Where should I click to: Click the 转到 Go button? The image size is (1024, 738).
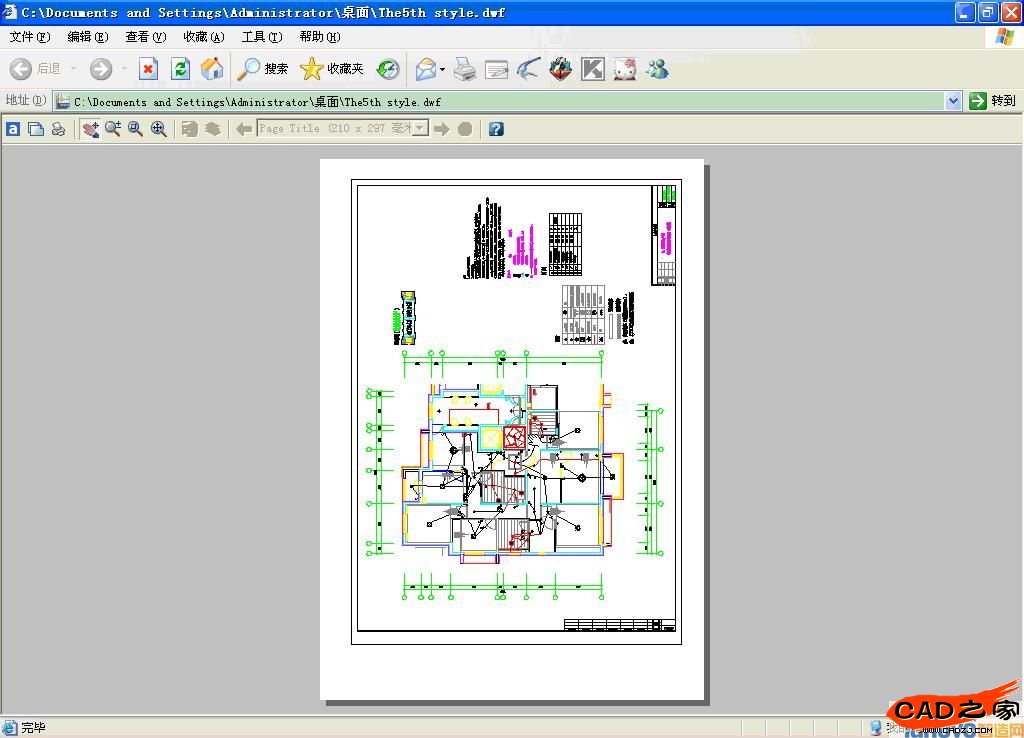pyautogui.click(x=992, y=101)
